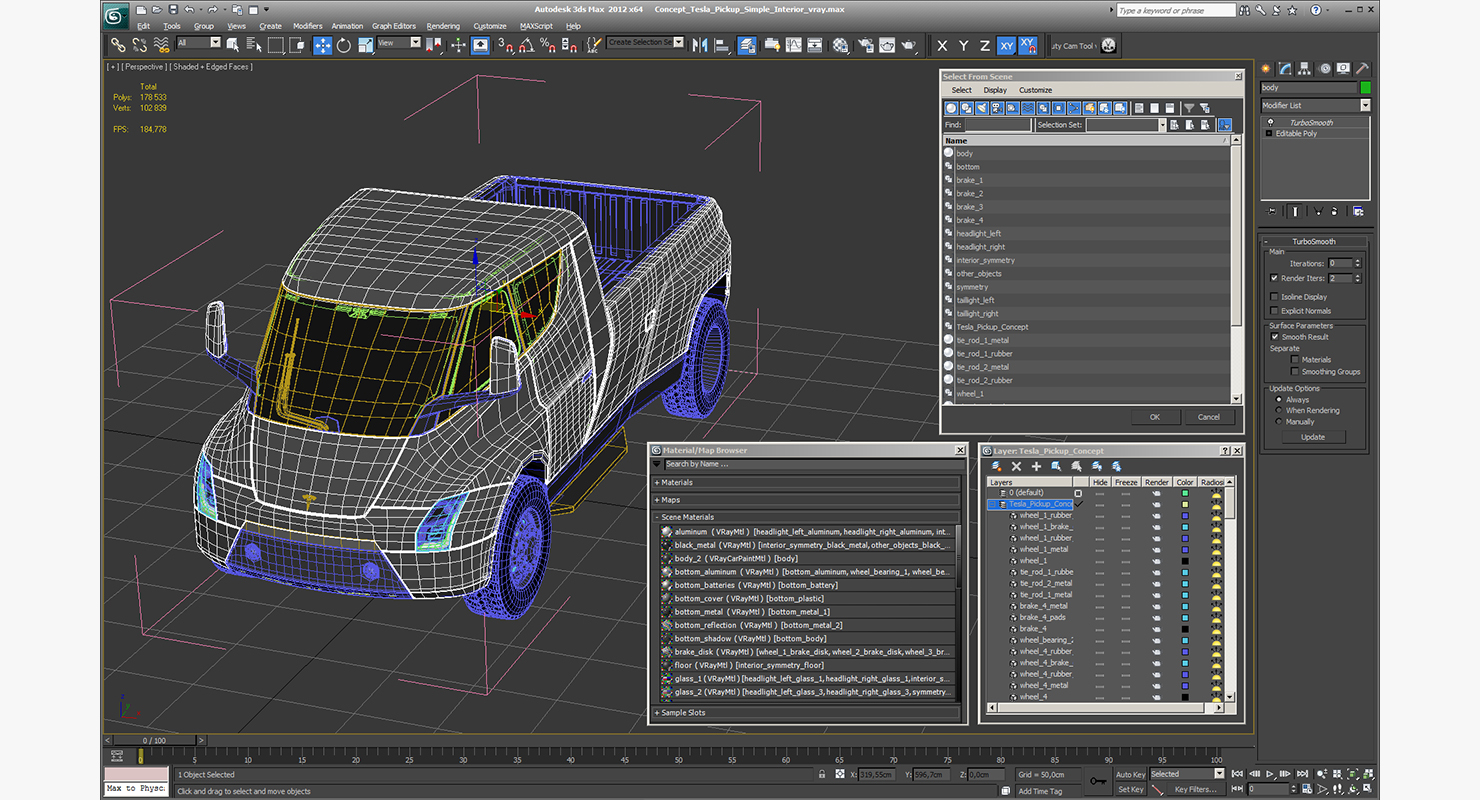Activate the Select and Move tool
The width and height of the screenshot is (1480, 800).
pyautogui.click(x=323, y=45)
